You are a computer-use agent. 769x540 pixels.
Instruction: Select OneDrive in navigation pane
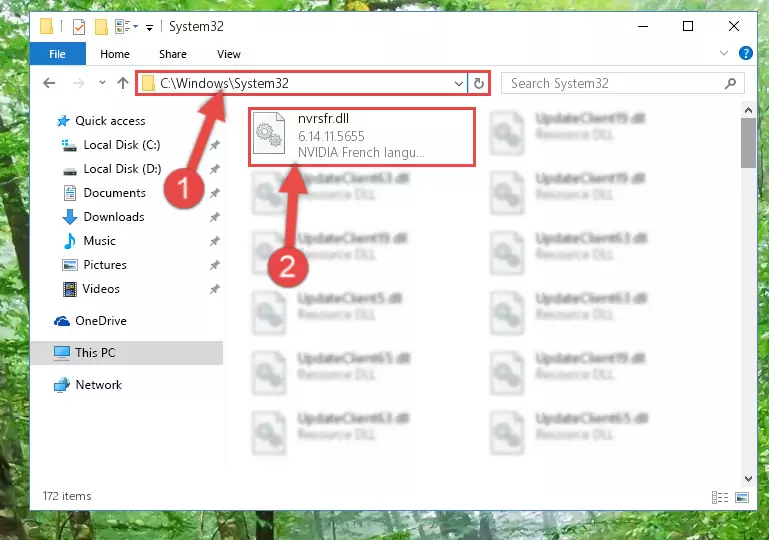pos(90,321)
